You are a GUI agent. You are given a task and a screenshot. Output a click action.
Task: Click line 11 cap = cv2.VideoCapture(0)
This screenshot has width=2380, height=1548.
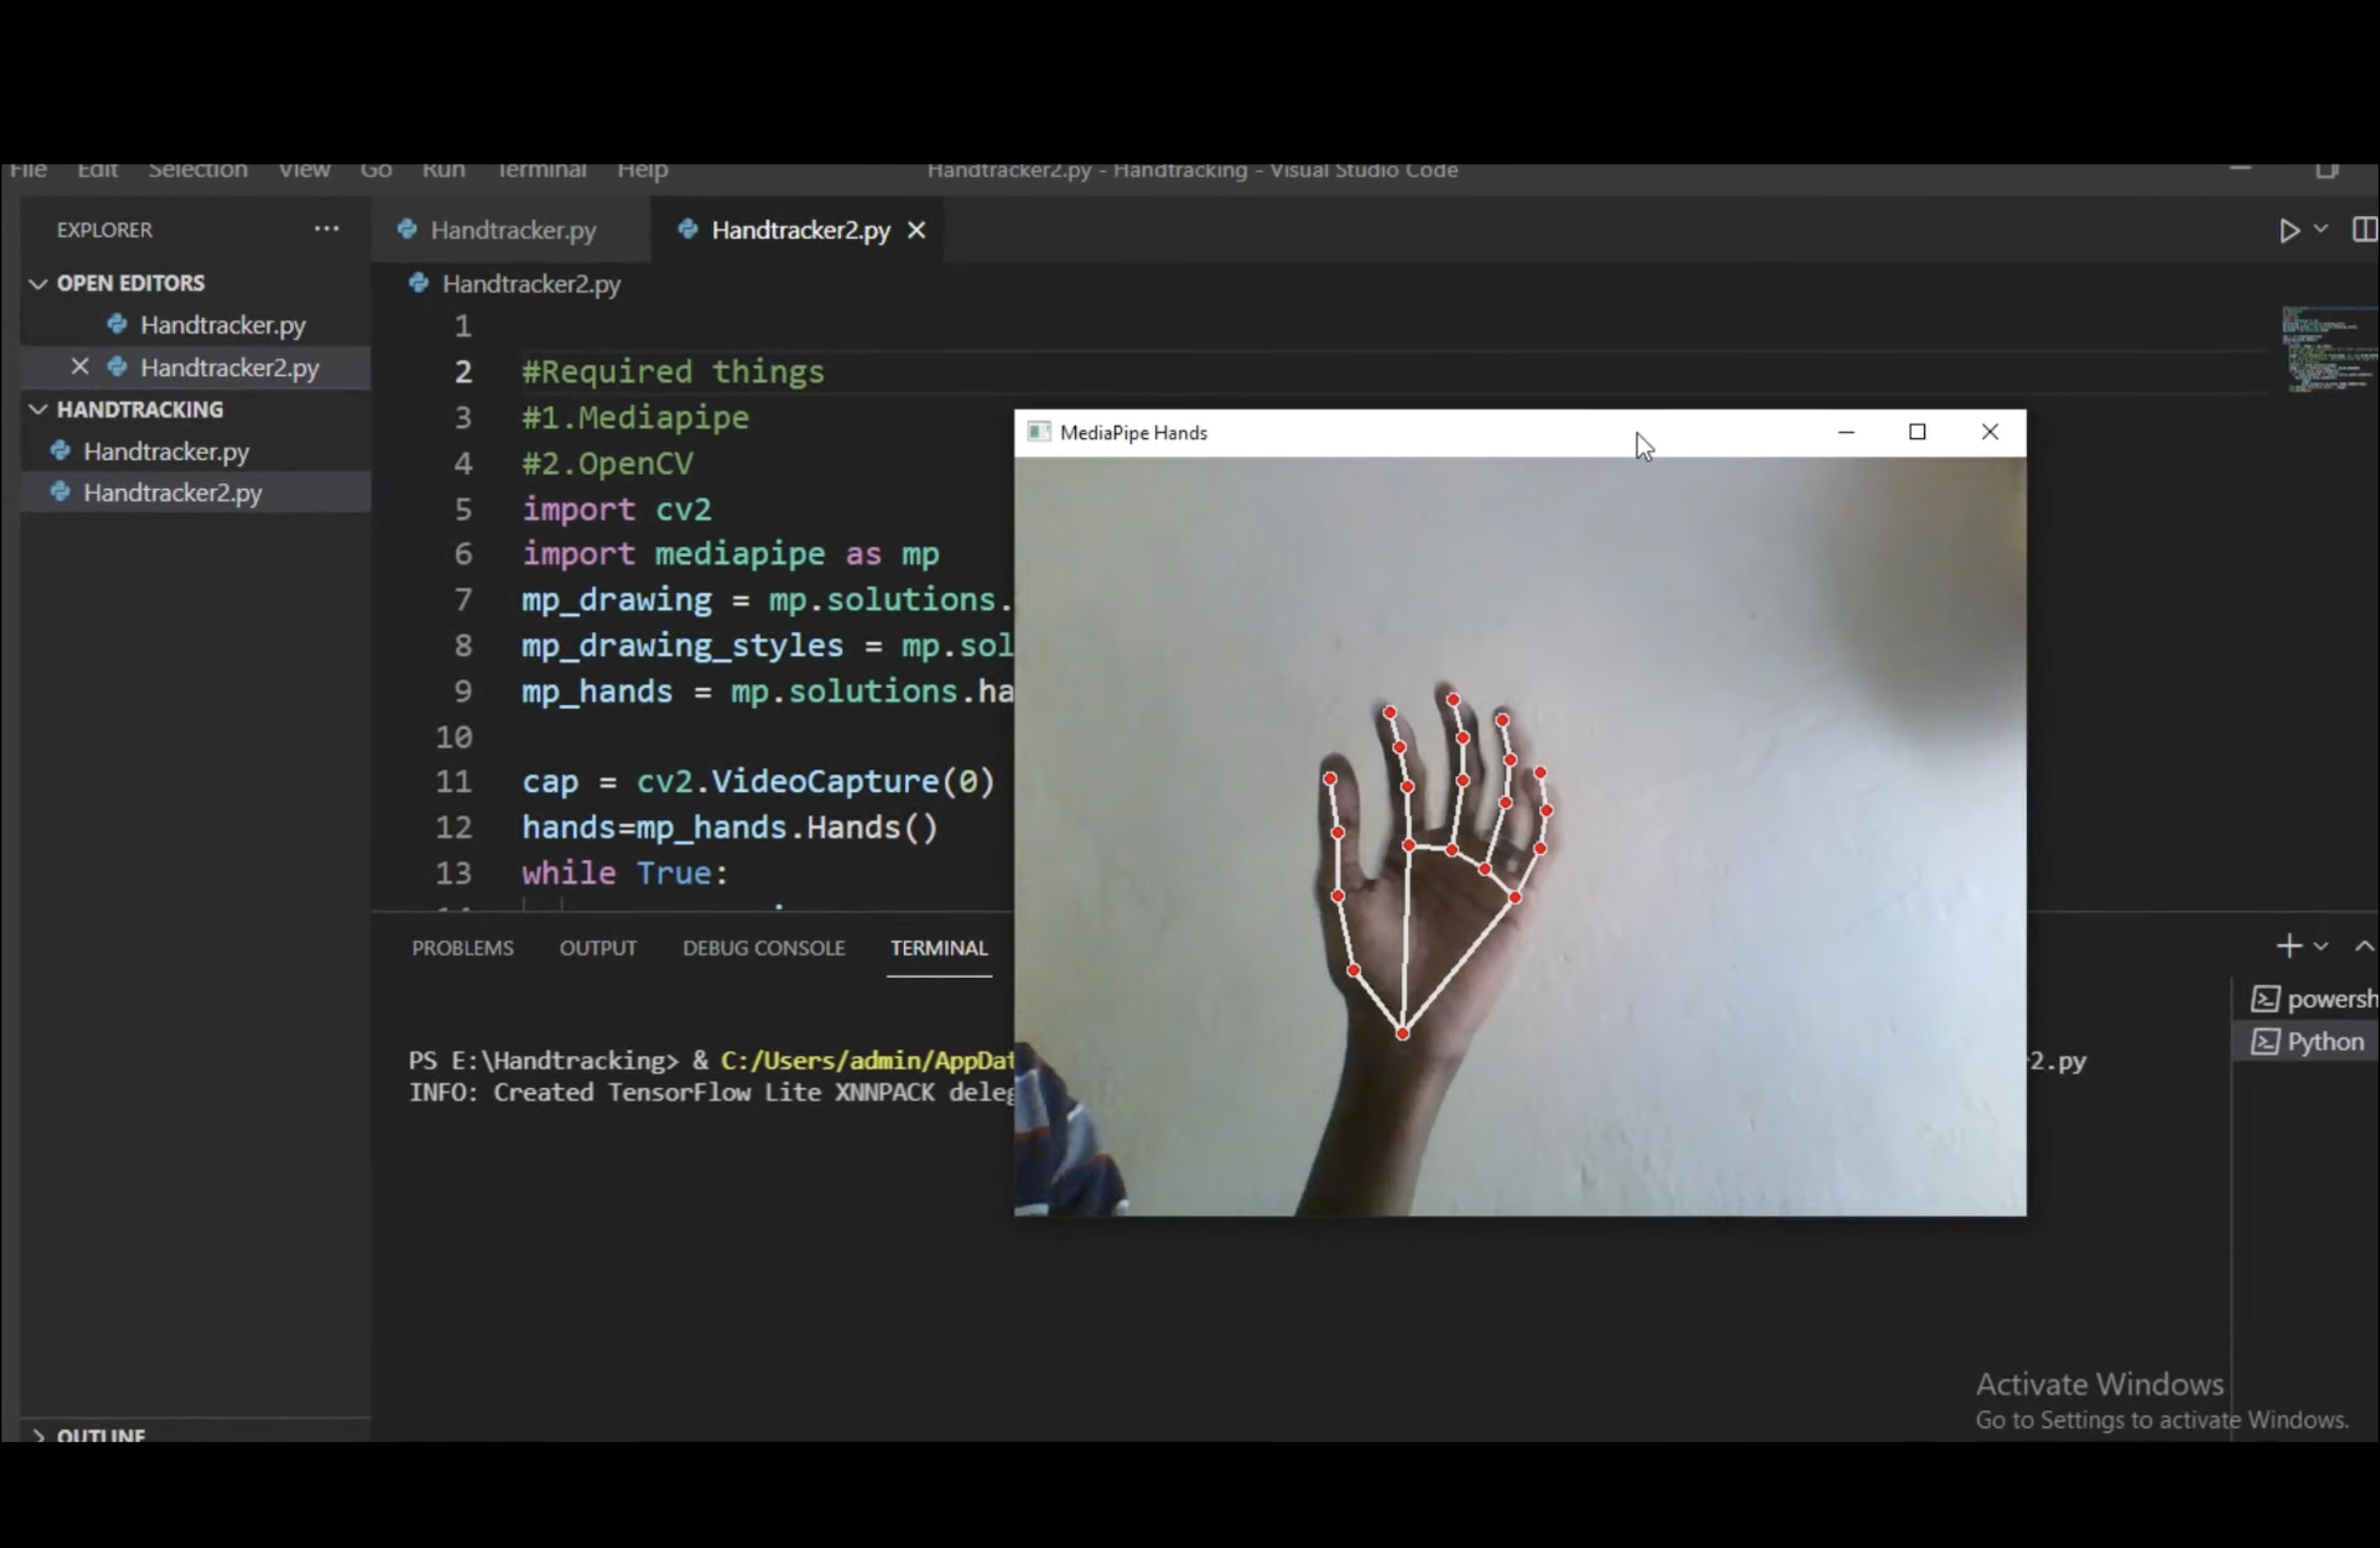coord(758,781)
